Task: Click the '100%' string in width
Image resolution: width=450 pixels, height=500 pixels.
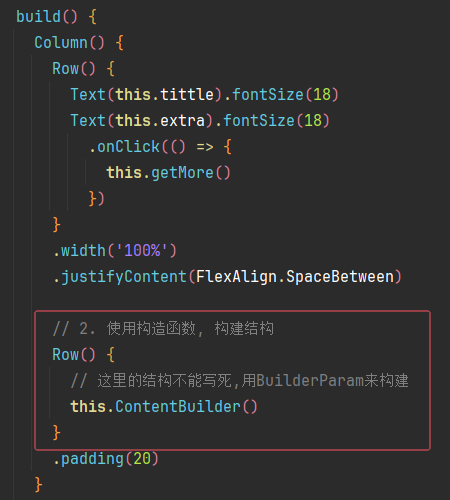Action: click(141, 251)
